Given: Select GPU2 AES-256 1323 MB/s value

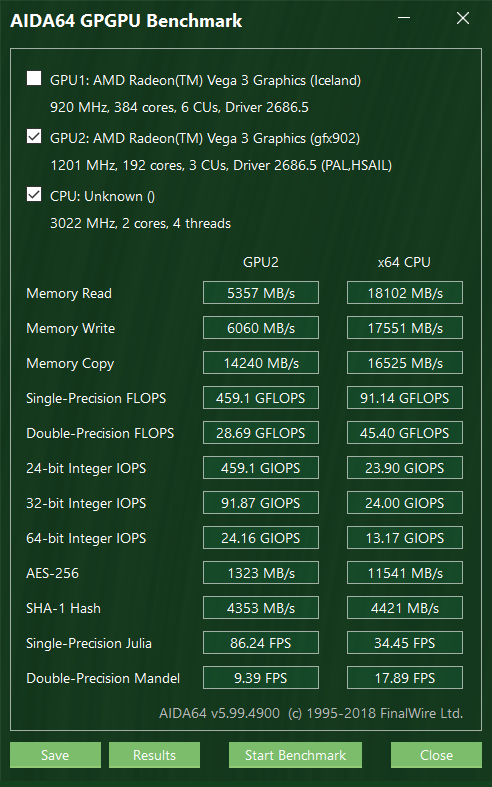Looking at the screenshot, I should click(261, 573).
